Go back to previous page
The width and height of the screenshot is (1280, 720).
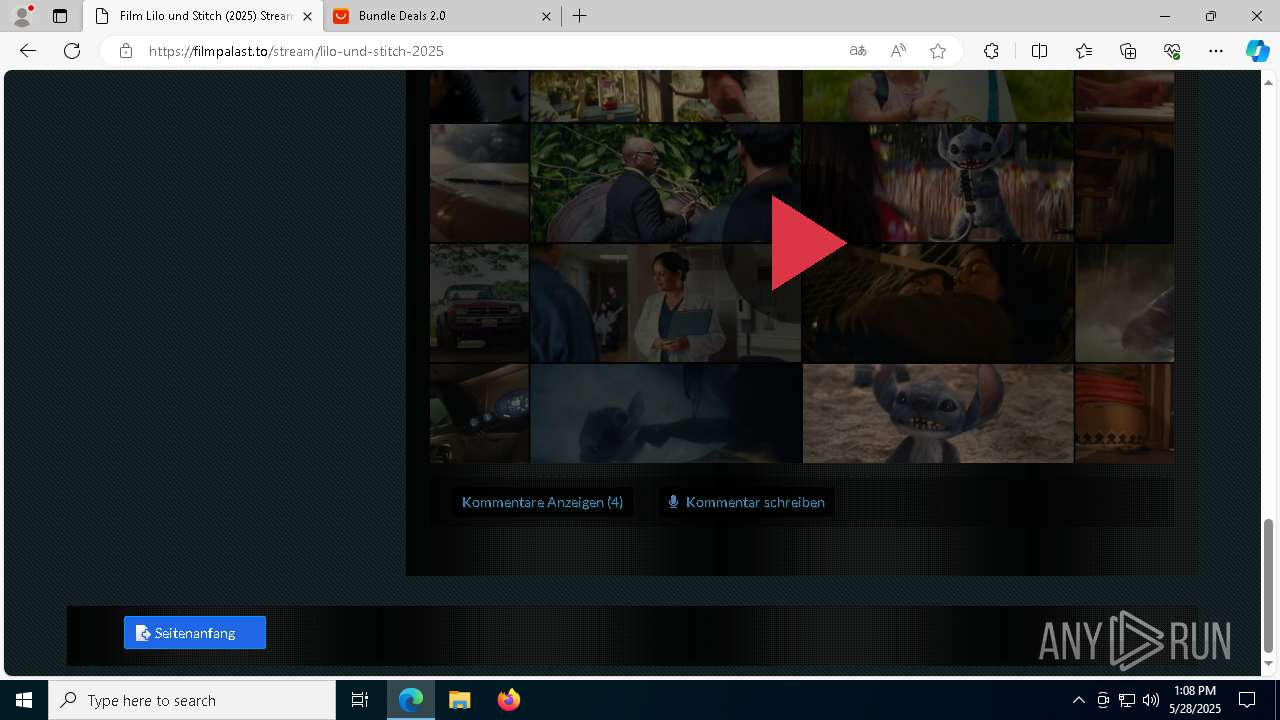click(28, 51)
